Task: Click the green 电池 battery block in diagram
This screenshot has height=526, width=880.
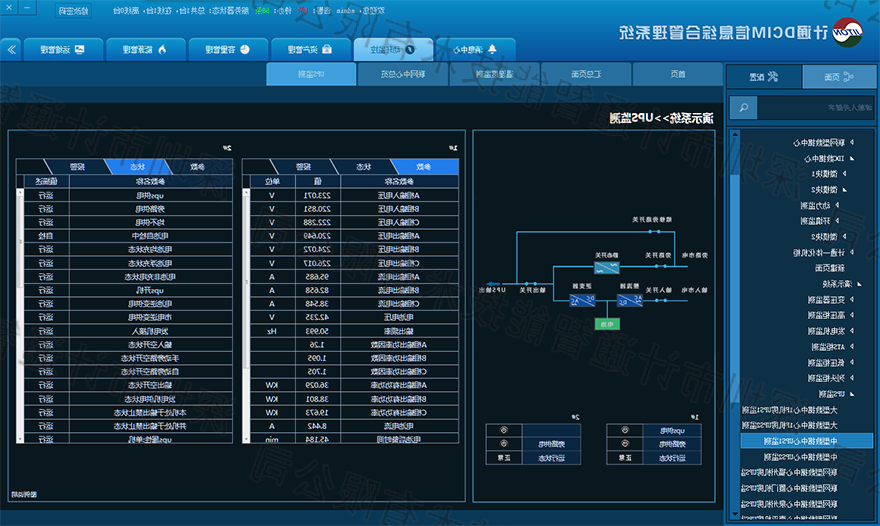Action: [x=607, y=323]
